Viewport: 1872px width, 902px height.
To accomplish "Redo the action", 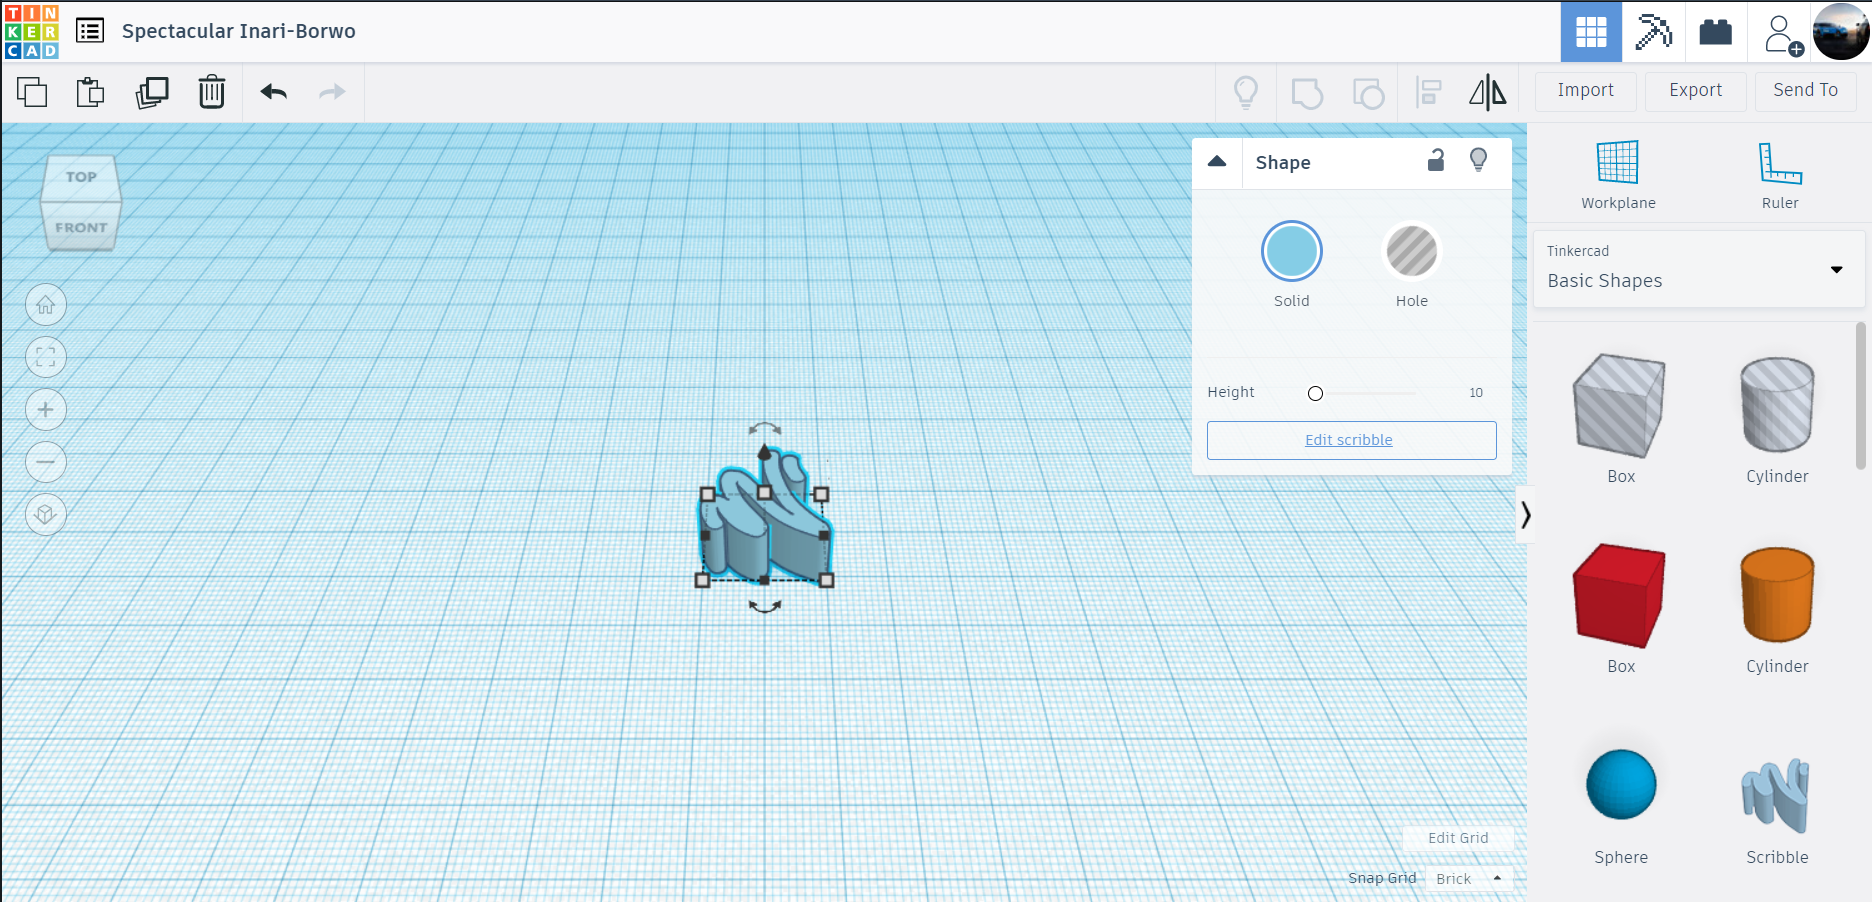I will click(x=332, y=92).
